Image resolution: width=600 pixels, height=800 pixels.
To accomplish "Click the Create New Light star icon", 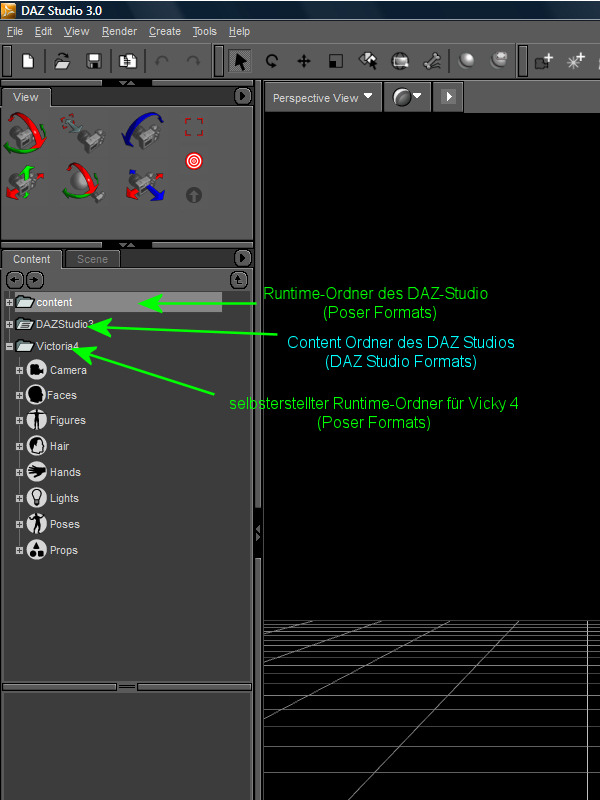I will 576,61.
